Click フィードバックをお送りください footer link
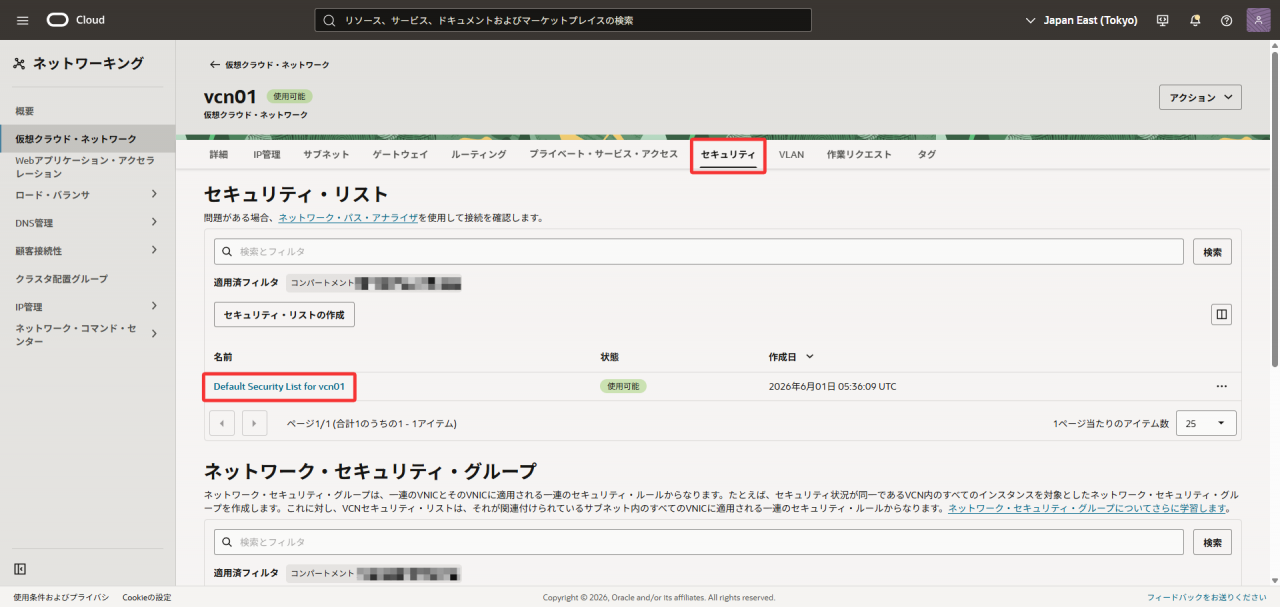Screen dimensions: 1280x607 pos(1208,597)
